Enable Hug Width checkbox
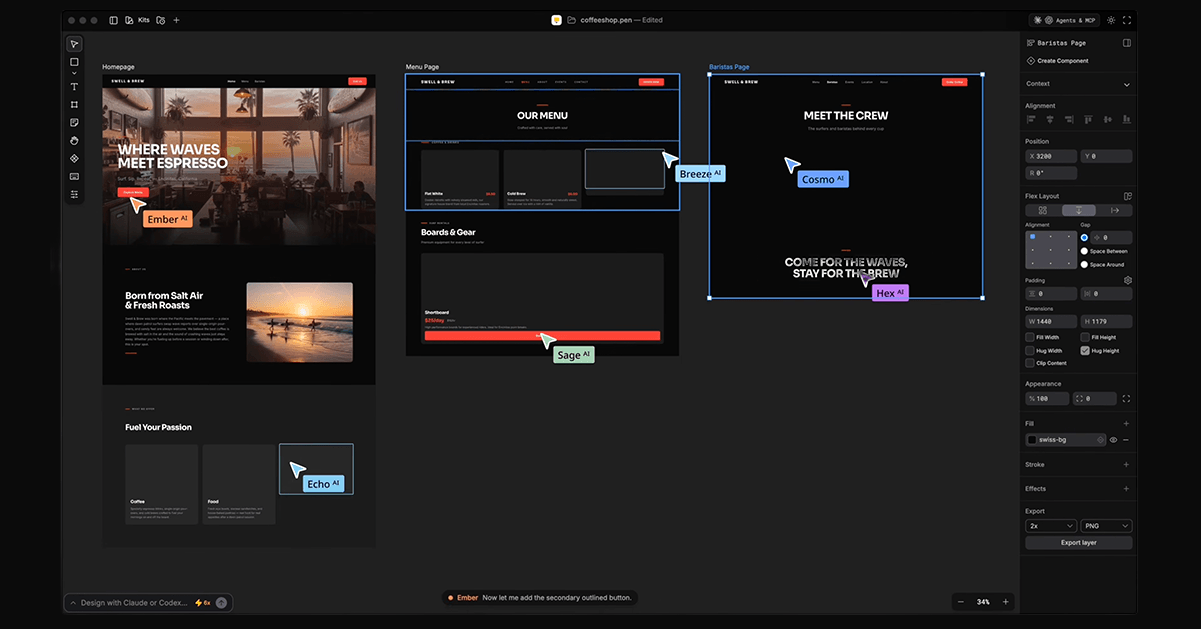Screen dimensions: 1201x629 pyautogui.click(x=1030, y=351)
